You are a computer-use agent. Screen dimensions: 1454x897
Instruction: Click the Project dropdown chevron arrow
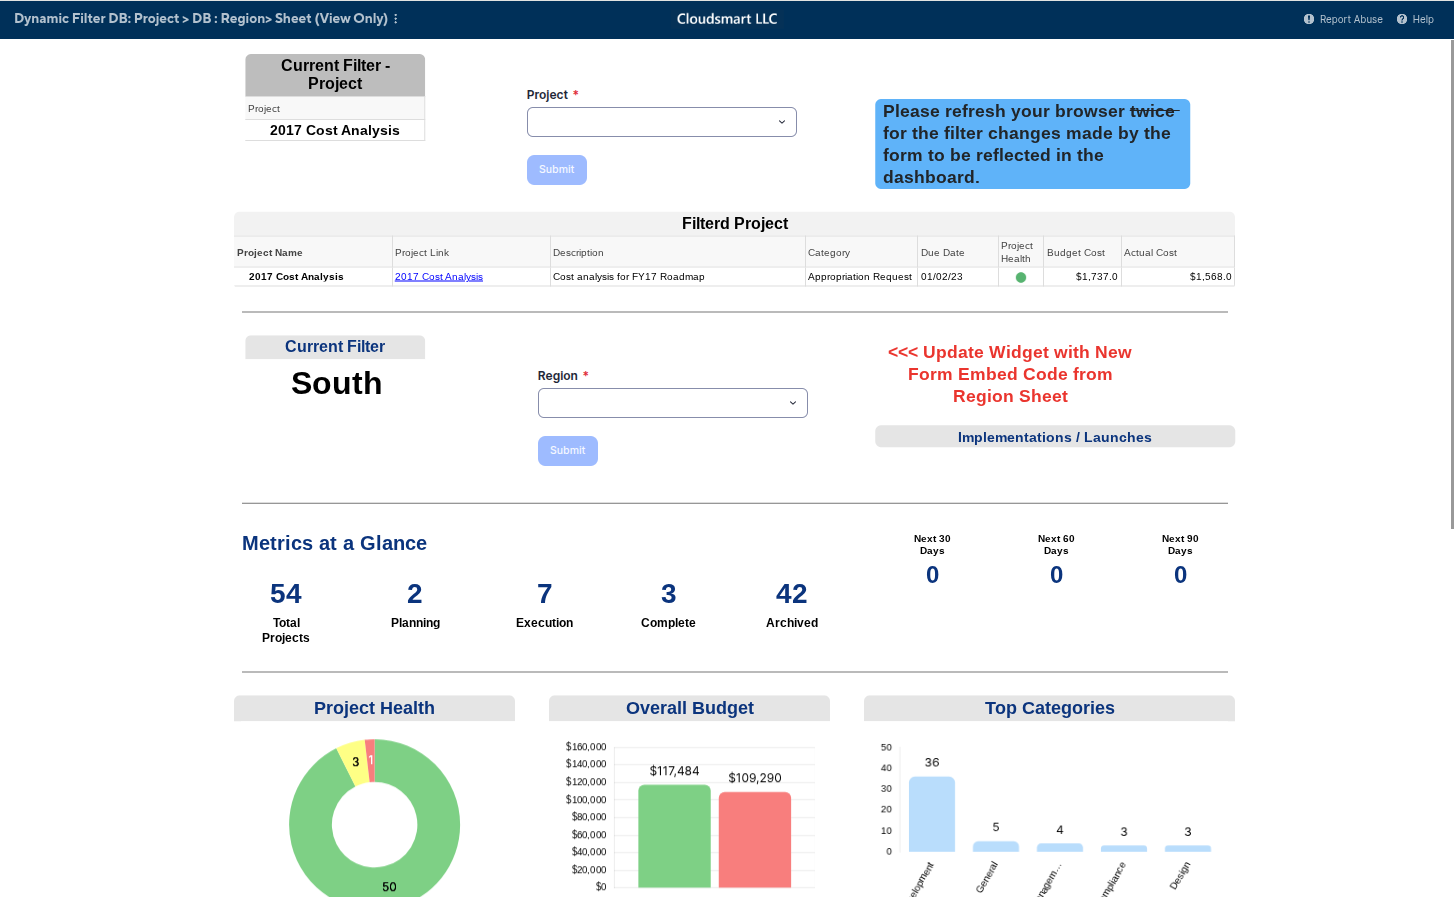(782, 122)
